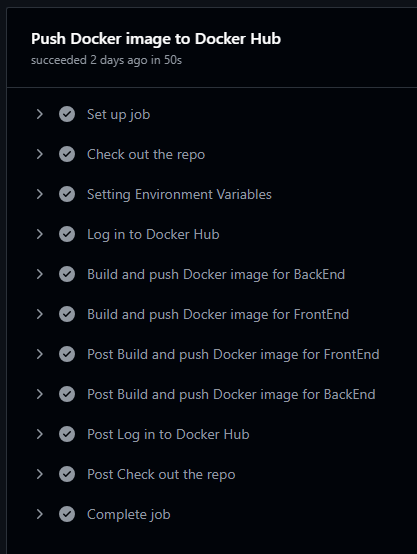Expand the Set up job step
The width and height of the screenshot is (417, 554).
[40, 114]
